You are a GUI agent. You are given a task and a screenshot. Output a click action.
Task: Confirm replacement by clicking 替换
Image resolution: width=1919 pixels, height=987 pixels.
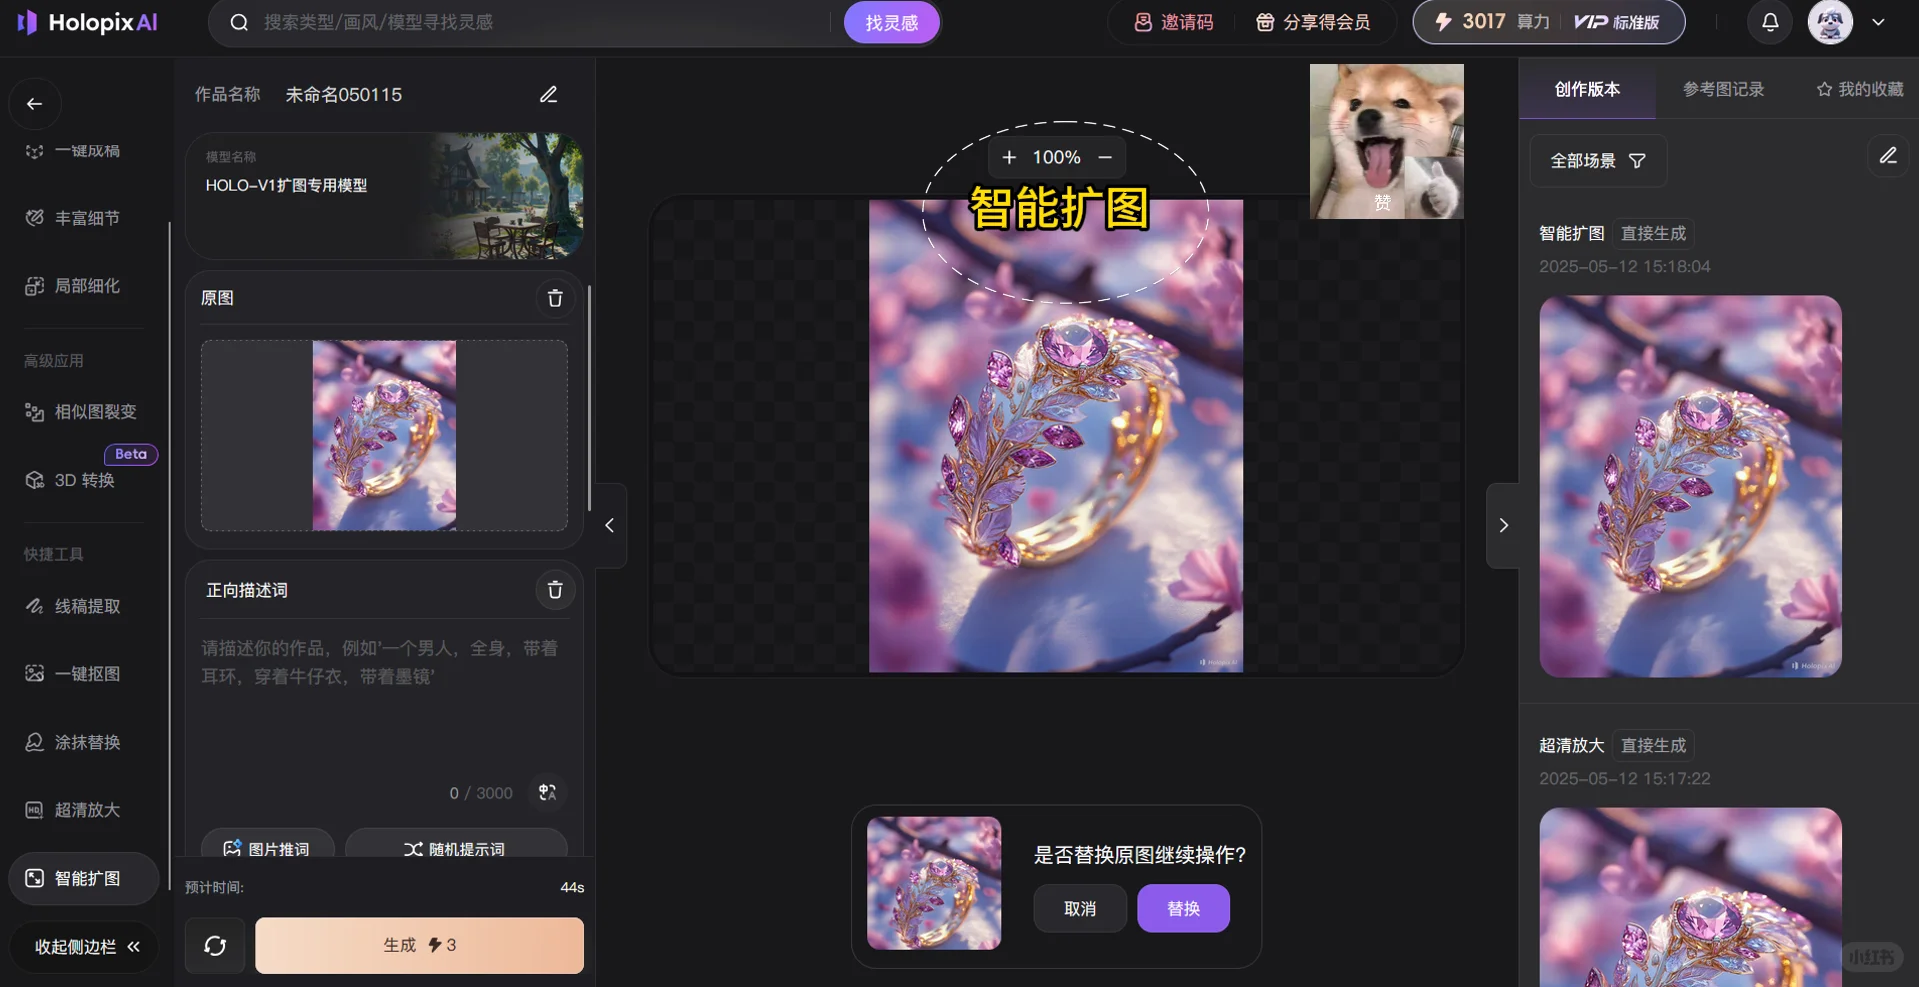click(1182, 908)
